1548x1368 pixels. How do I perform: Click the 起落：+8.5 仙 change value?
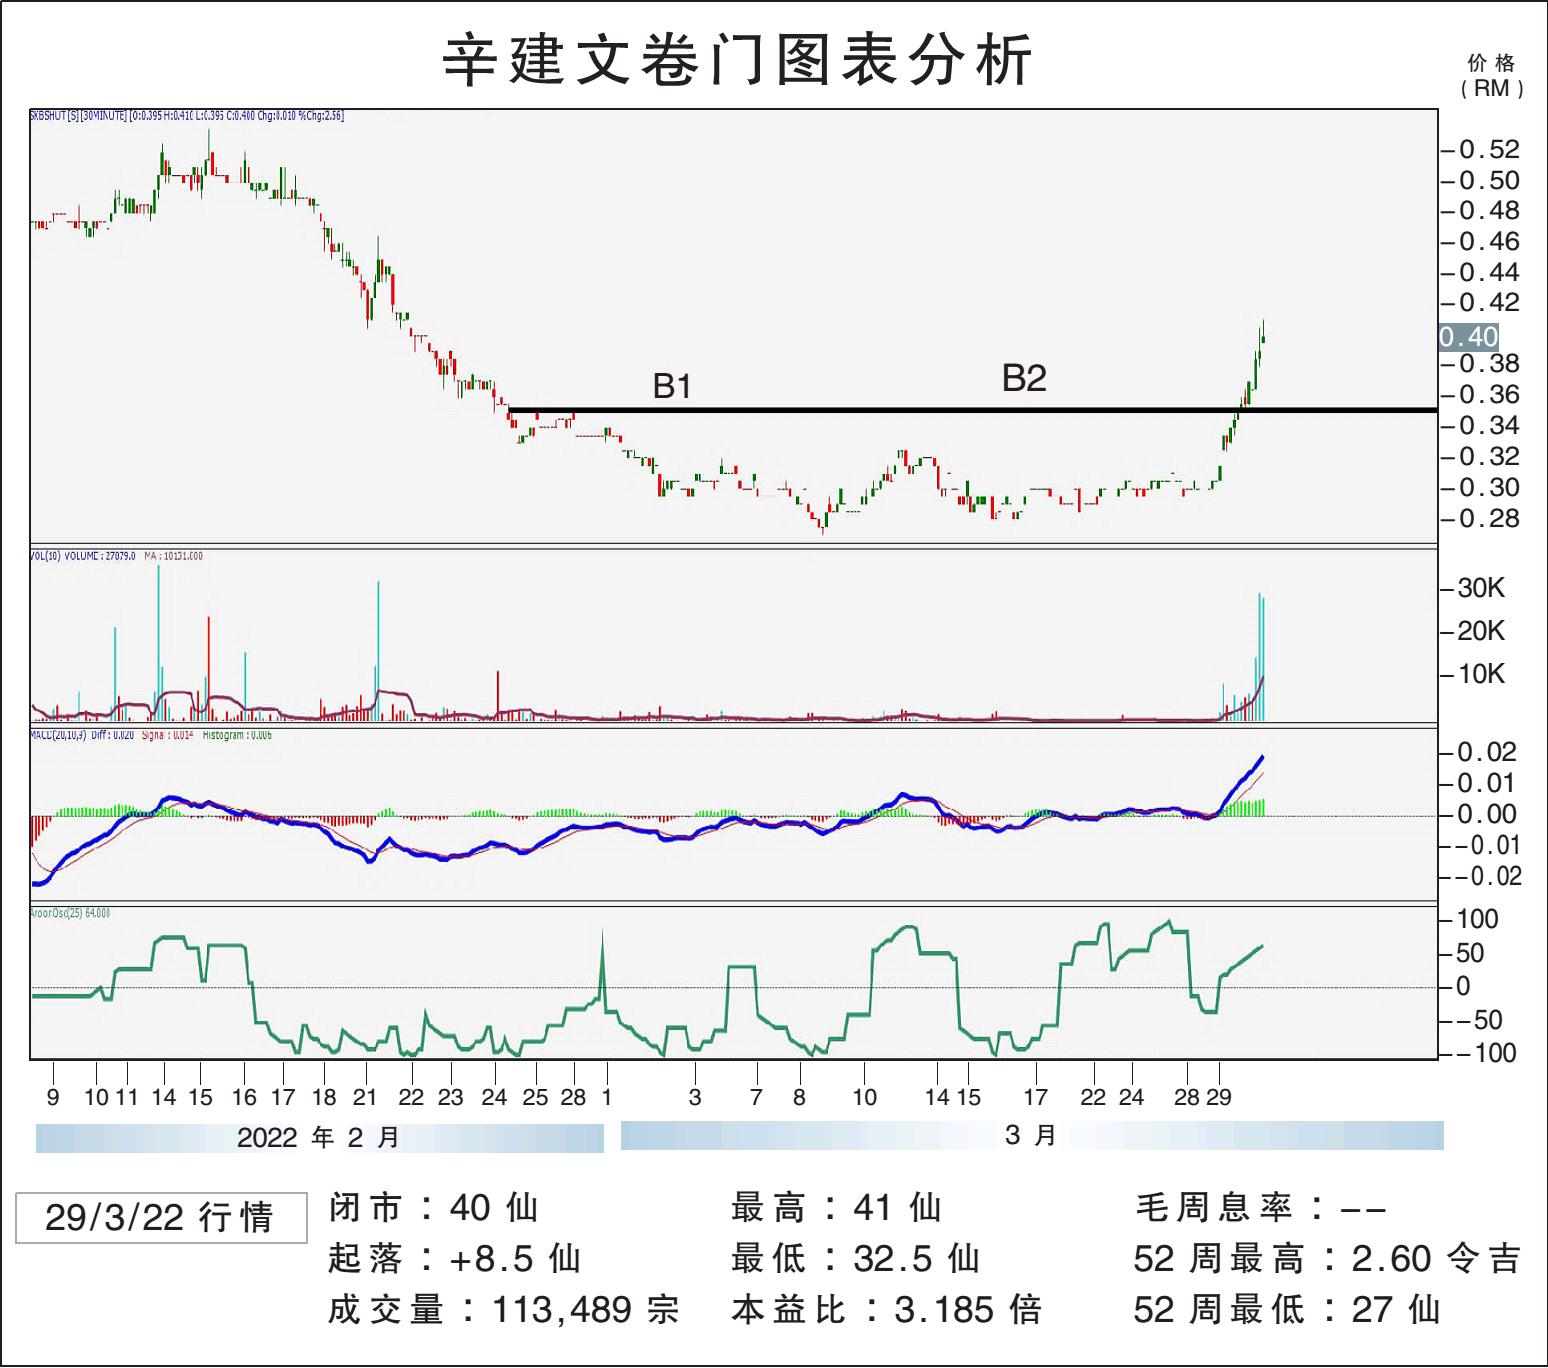pyautogui.click(x=455, y=1259)
